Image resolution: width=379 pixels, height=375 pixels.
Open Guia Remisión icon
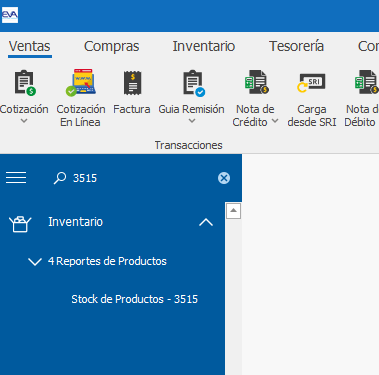[x=194, y=83]
